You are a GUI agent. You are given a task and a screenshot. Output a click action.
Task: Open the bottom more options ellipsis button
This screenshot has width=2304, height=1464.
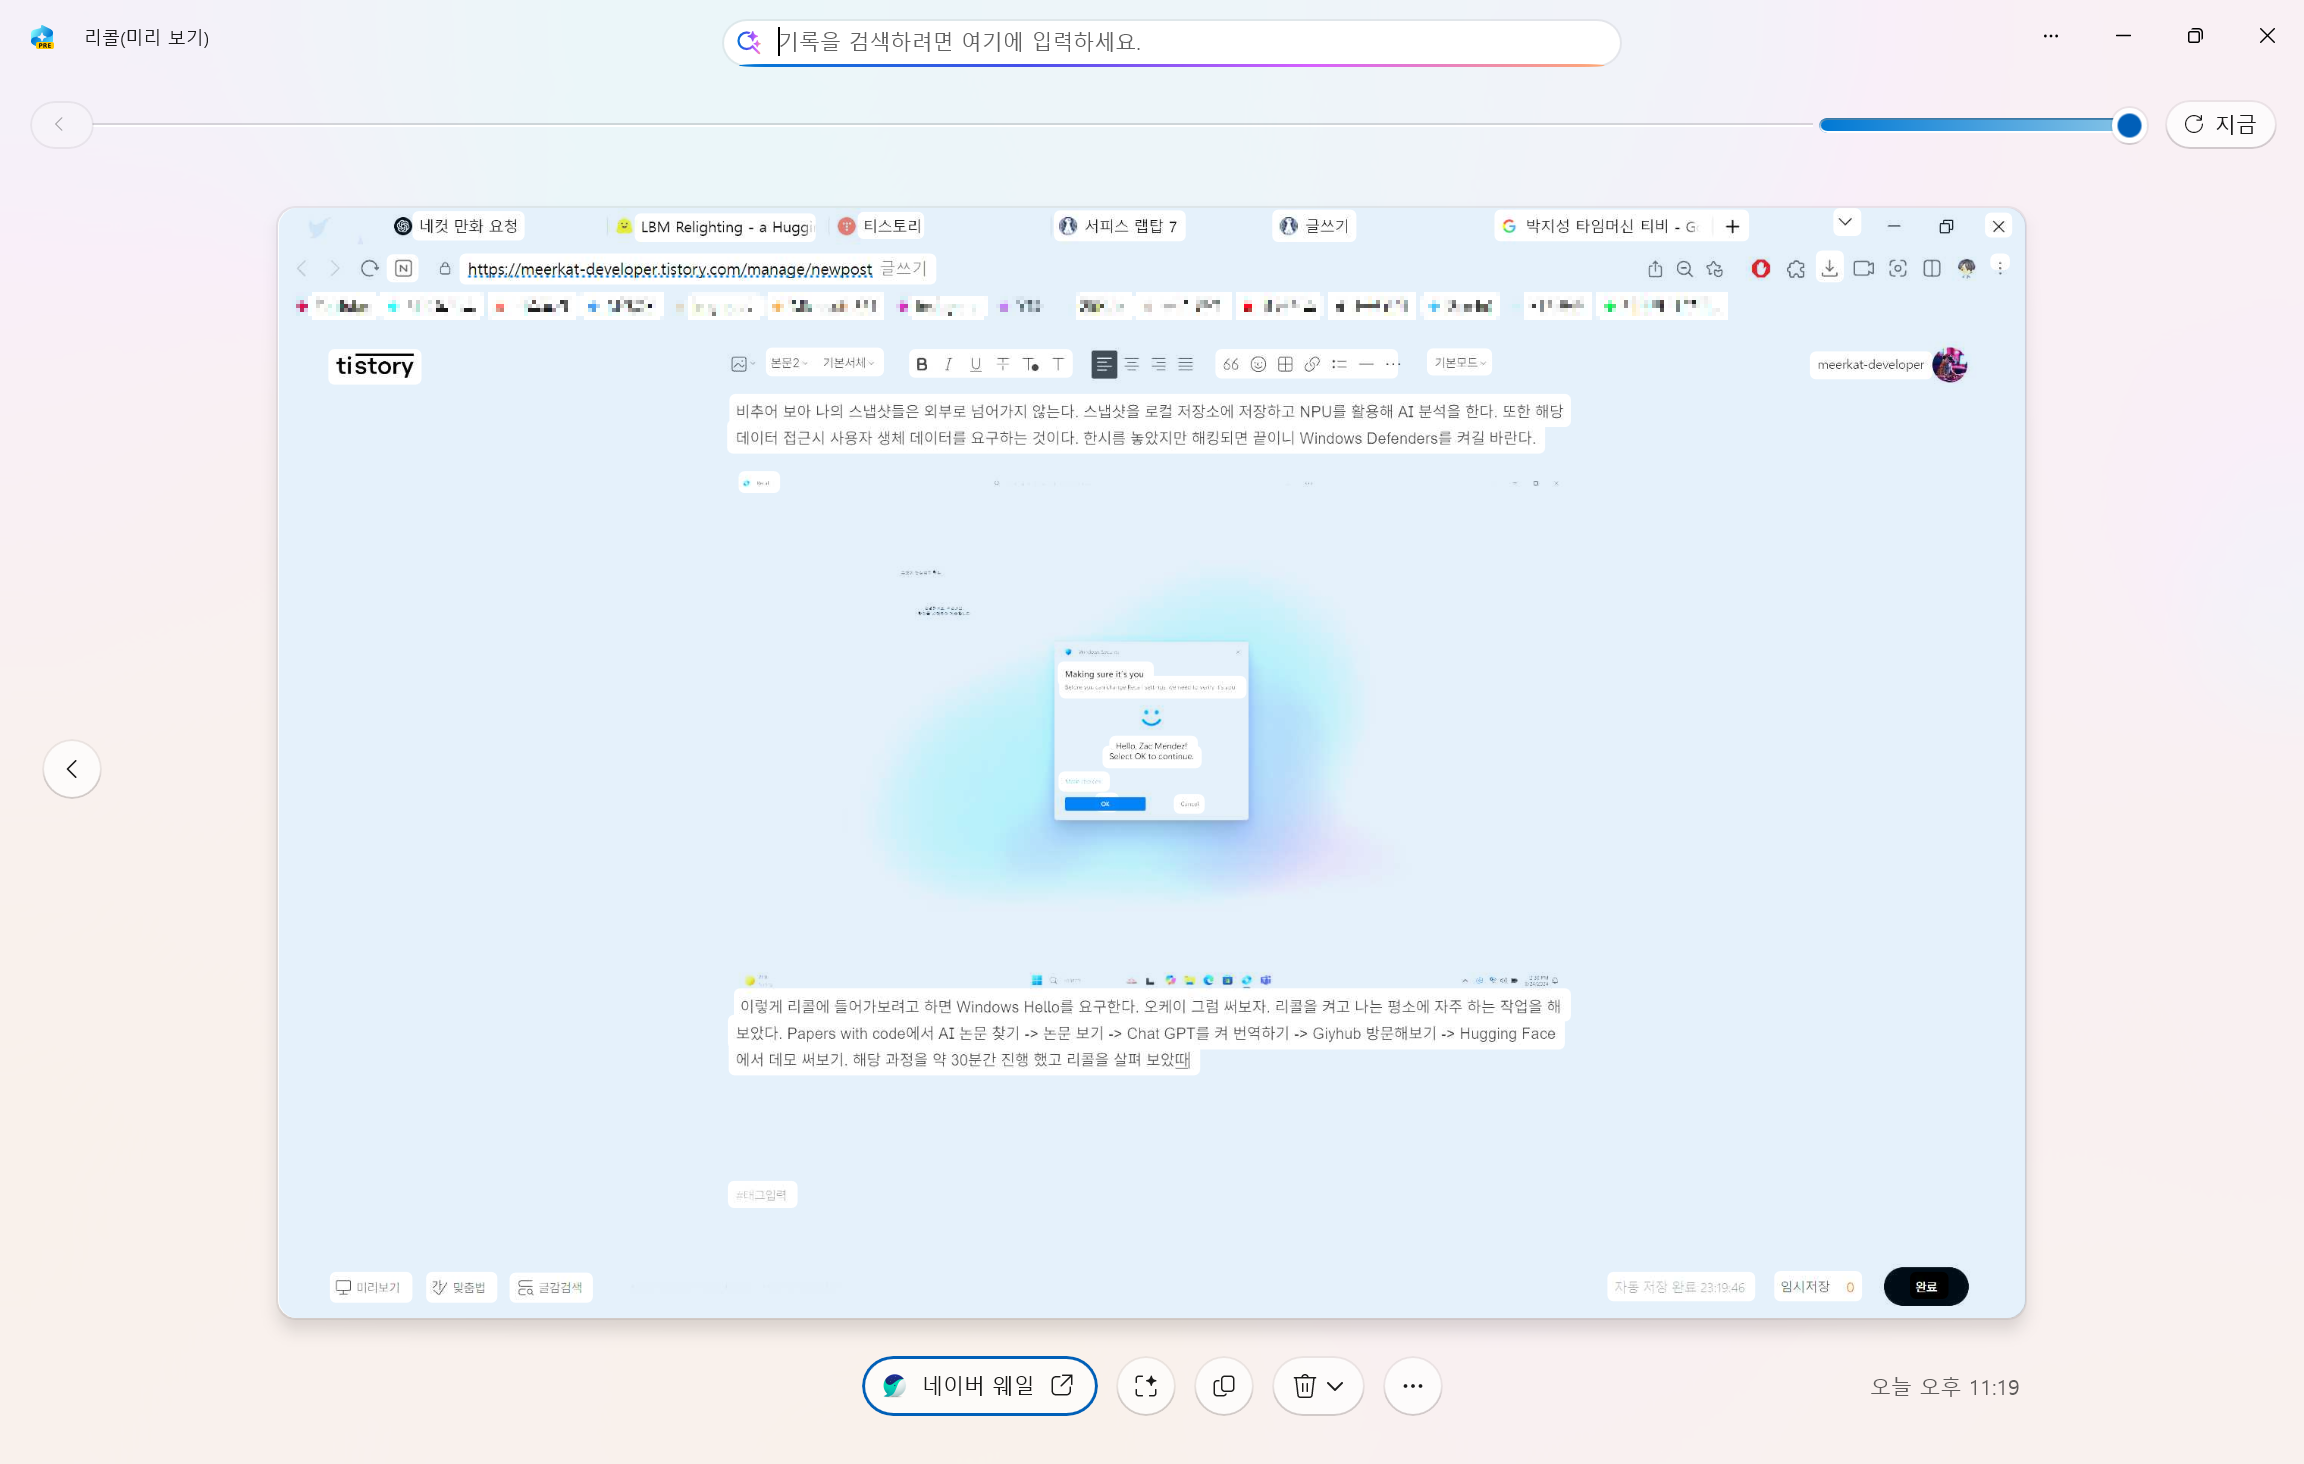coord(1412,1386)
